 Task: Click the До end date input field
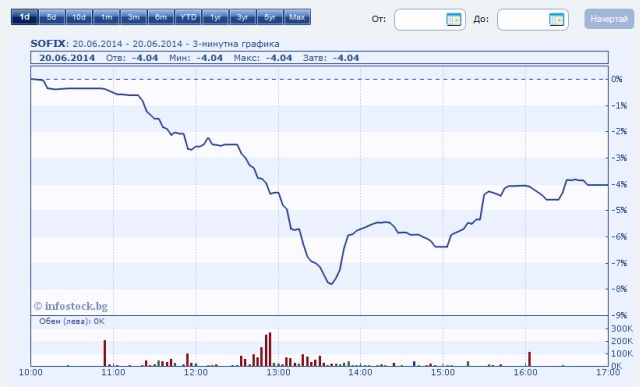pos(533,20)
